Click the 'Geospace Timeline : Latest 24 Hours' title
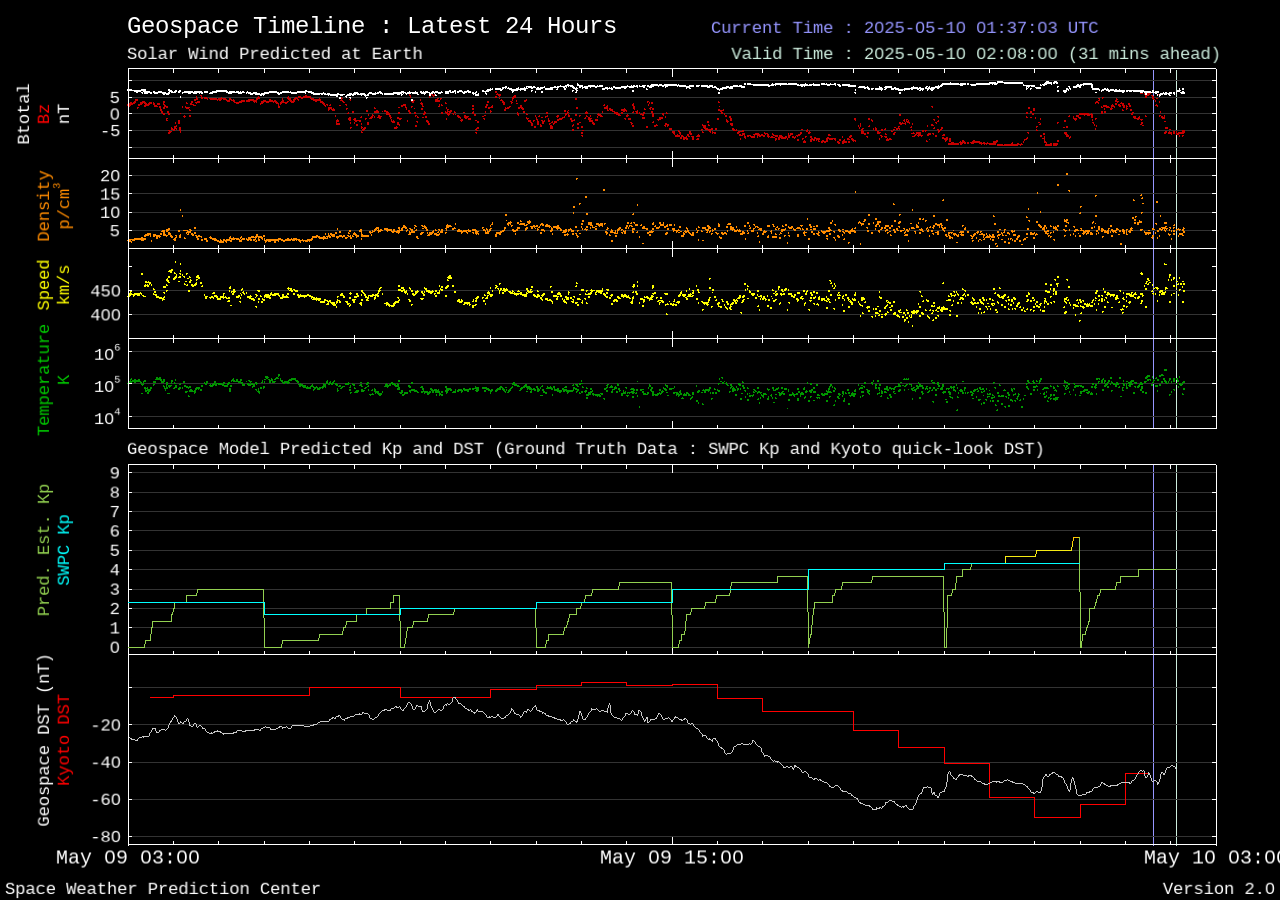 tap(372, 26)
